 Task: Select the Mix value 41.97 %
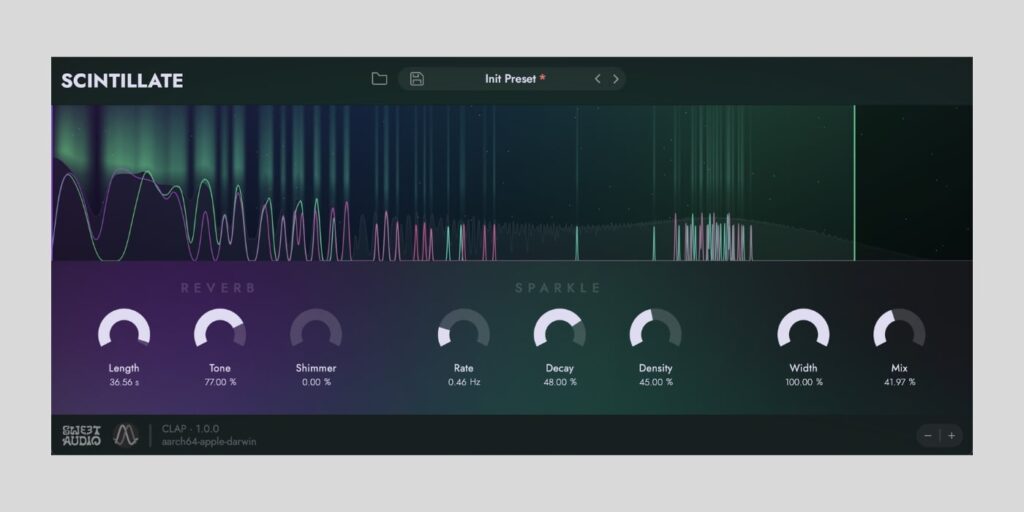[899, 382]
